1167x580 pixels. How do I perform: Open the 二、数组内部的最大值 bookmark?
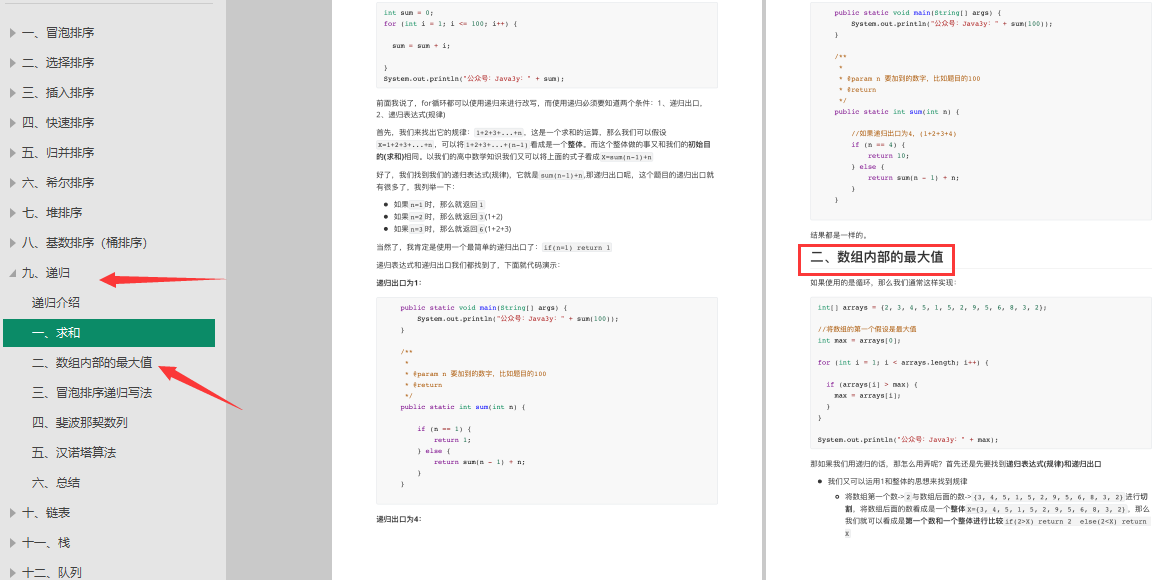point(92,363)
